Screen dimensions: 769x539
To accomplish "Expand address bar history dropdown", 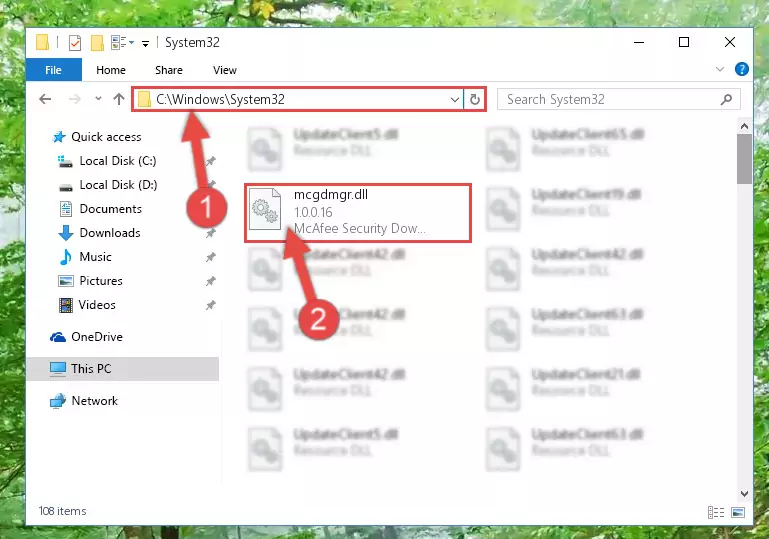I will click(x=455, y=100).
